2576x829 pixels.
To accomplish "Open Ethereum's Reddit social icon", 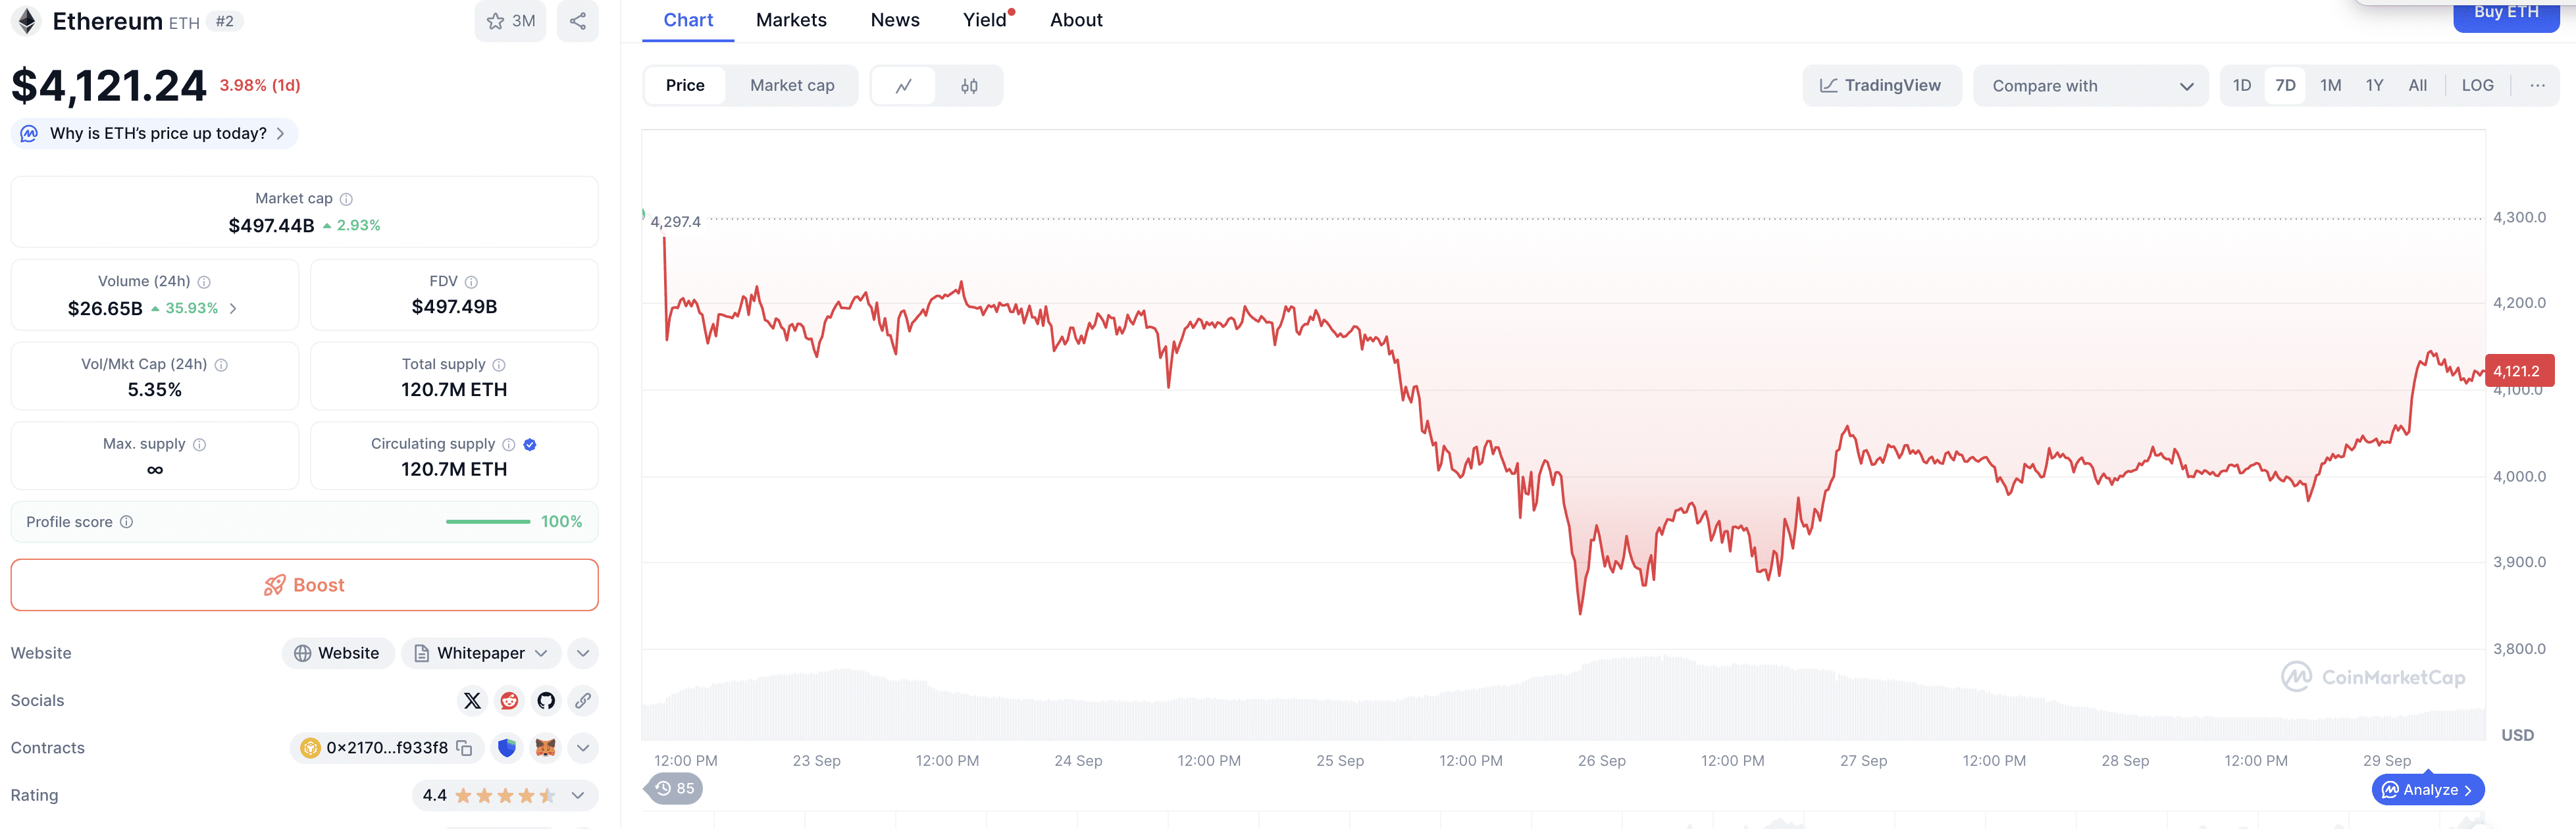I will (x=509, y=700).
